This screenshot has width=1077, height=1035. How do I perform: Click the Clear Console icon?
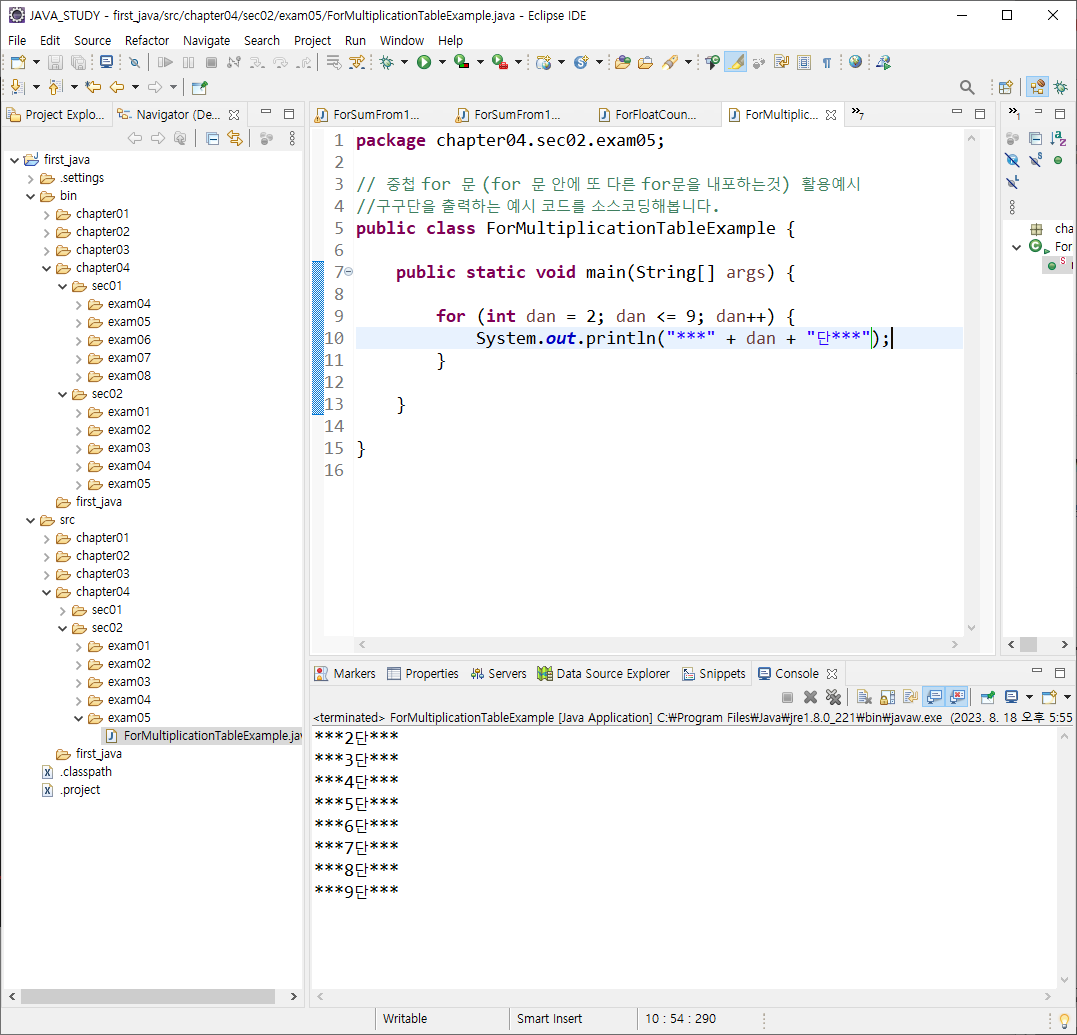click(x=864, y=697)
